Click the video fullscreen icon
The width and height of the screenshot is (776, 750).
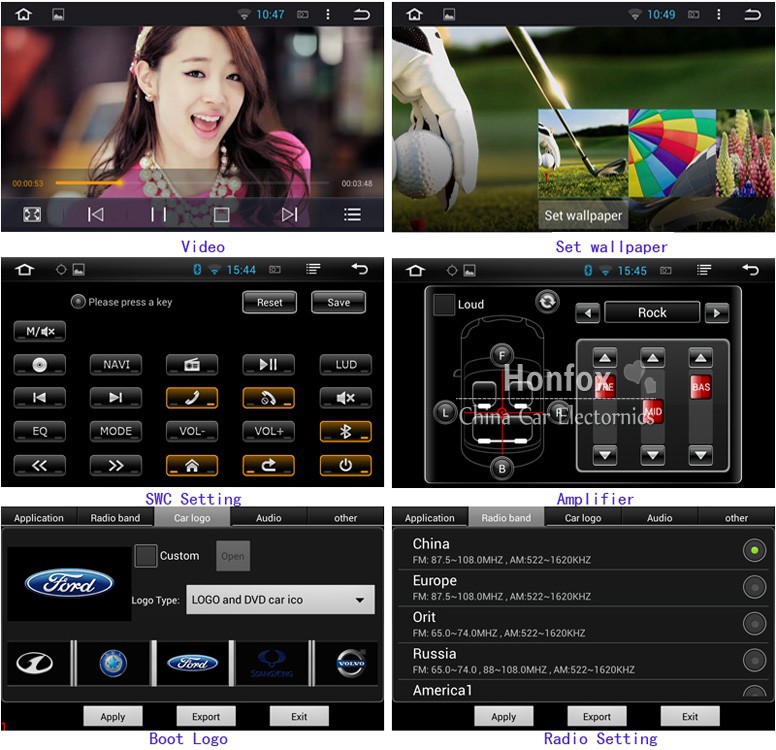[x=32, y=214]
